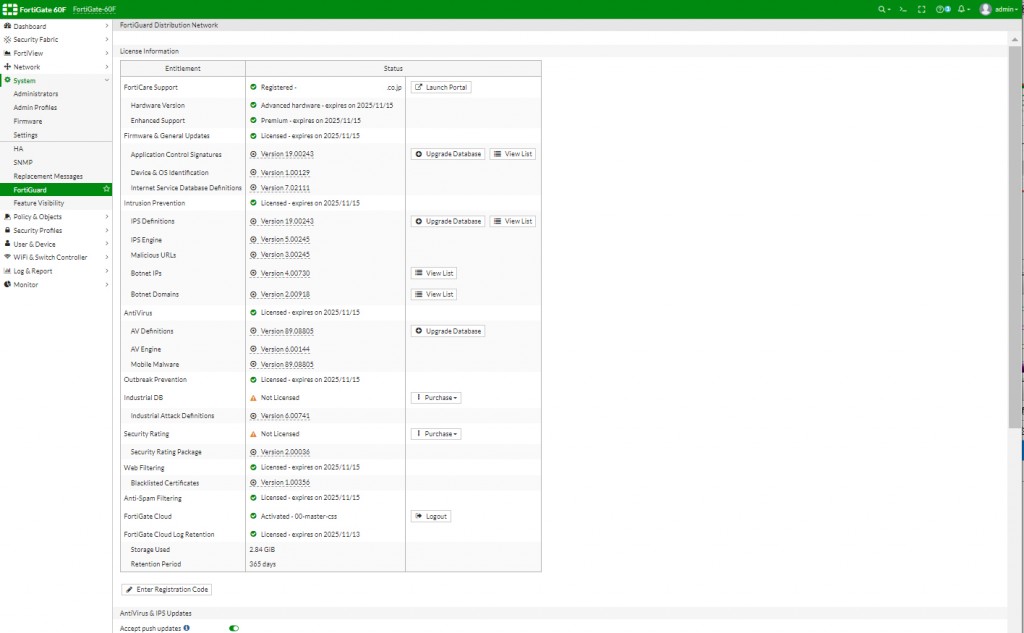This screenshot has width=1024, height=633.
Task: View list for IPS Definitions
Action: click(513, 221)
